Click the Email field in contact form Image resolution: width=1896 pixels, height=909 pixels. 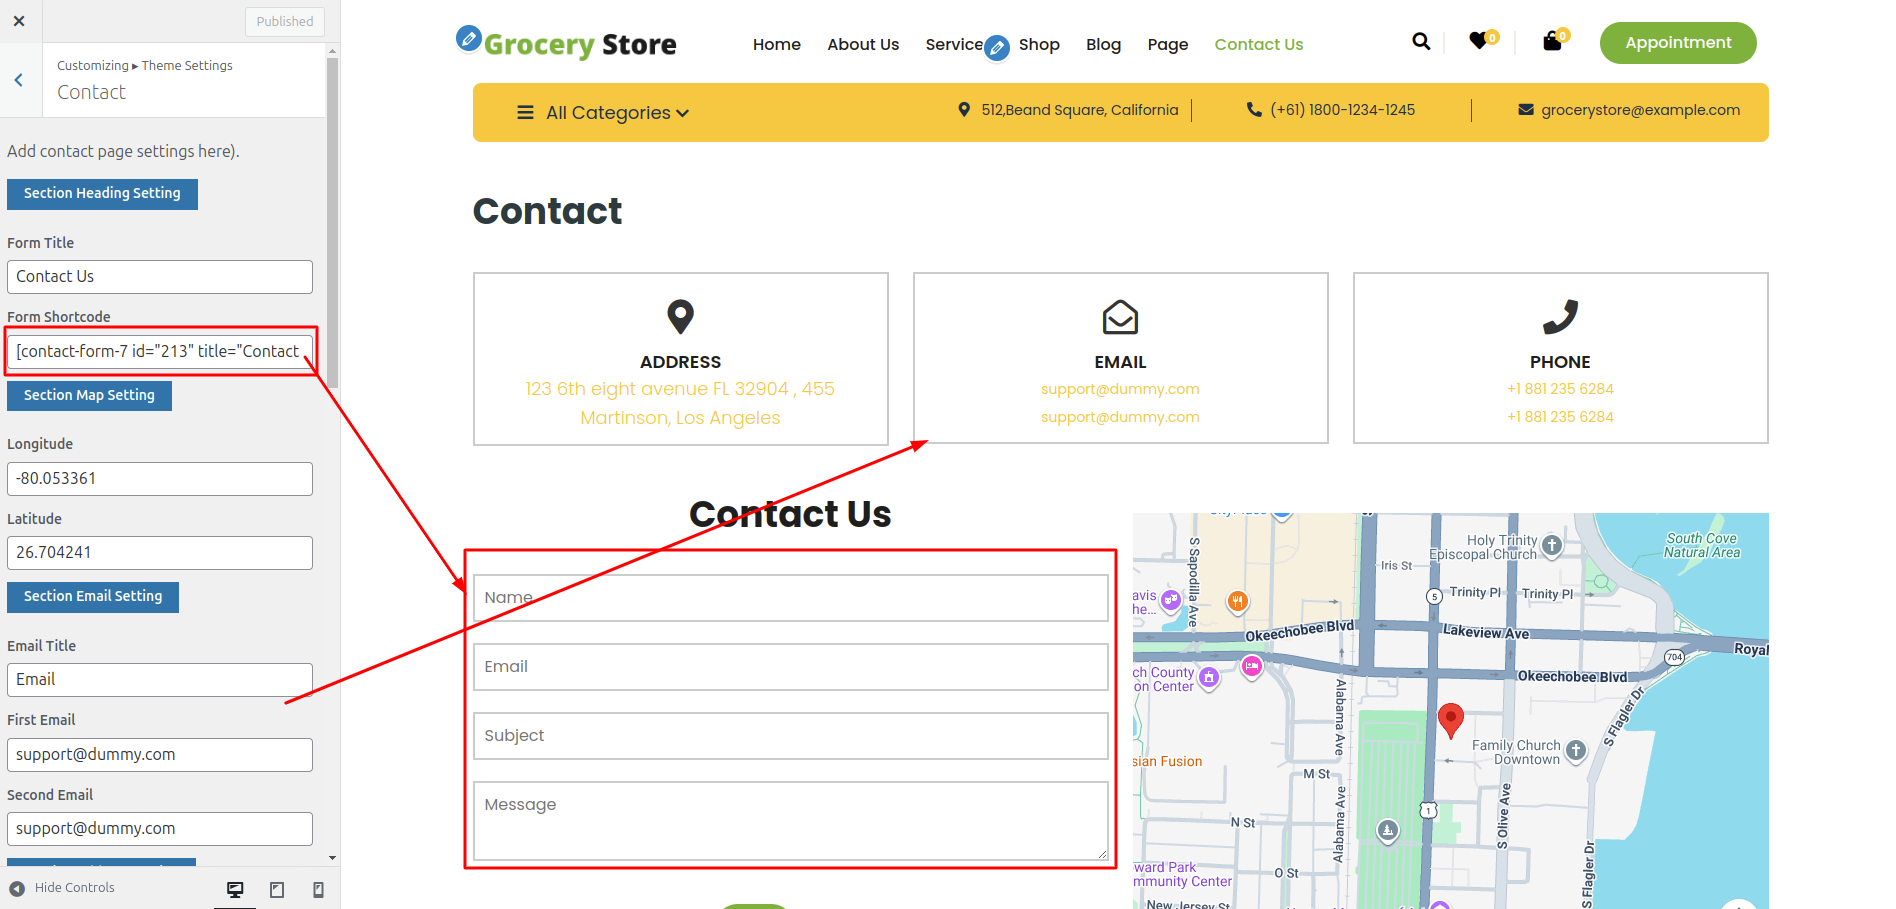point(790,667)
